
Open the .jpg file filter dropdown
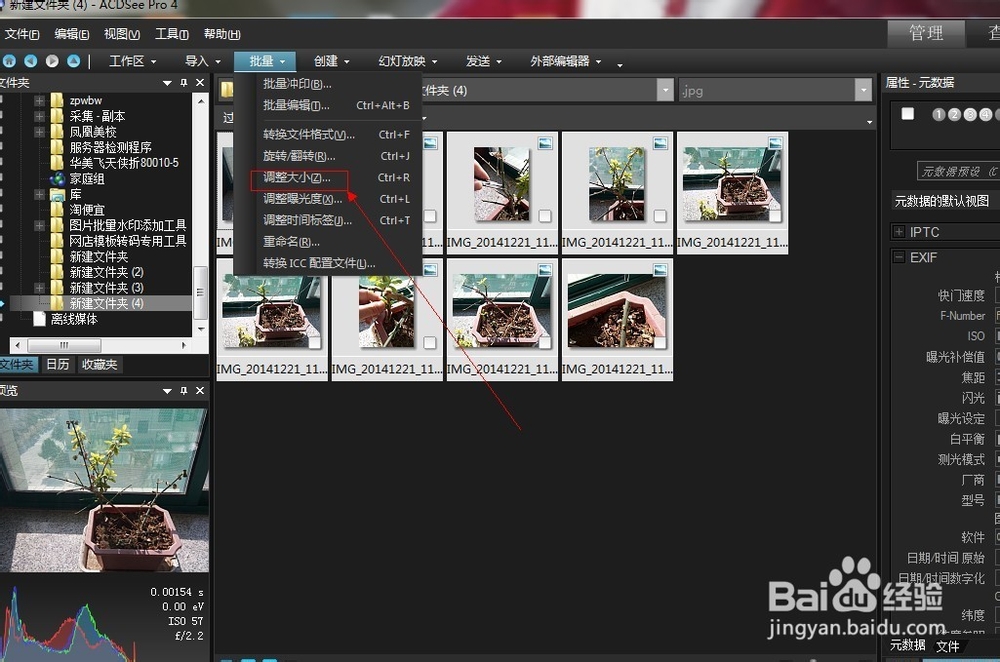[x=864, y=90]
